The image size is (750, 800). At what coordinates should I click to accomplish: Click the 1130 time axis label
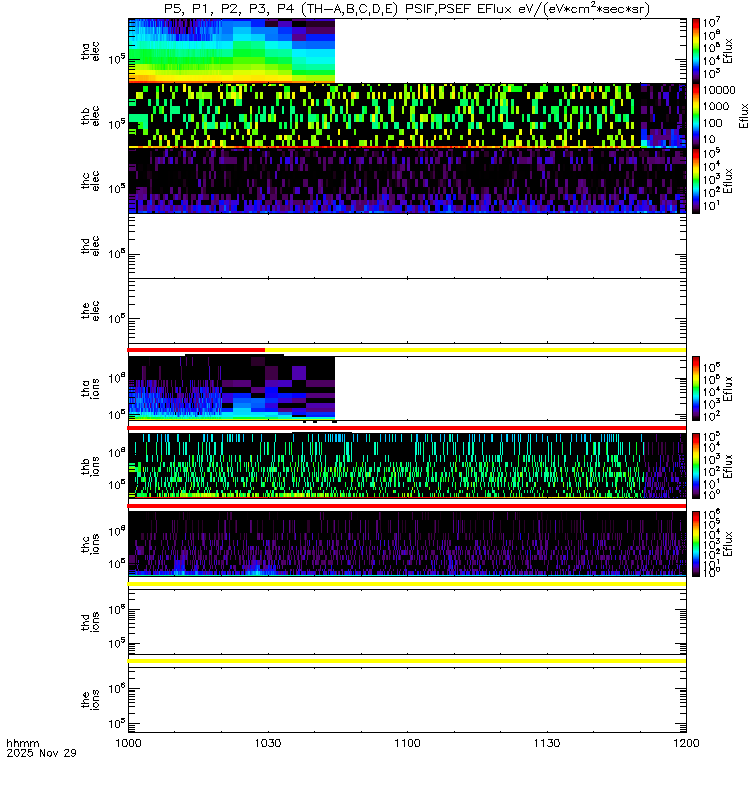point(547,743)
